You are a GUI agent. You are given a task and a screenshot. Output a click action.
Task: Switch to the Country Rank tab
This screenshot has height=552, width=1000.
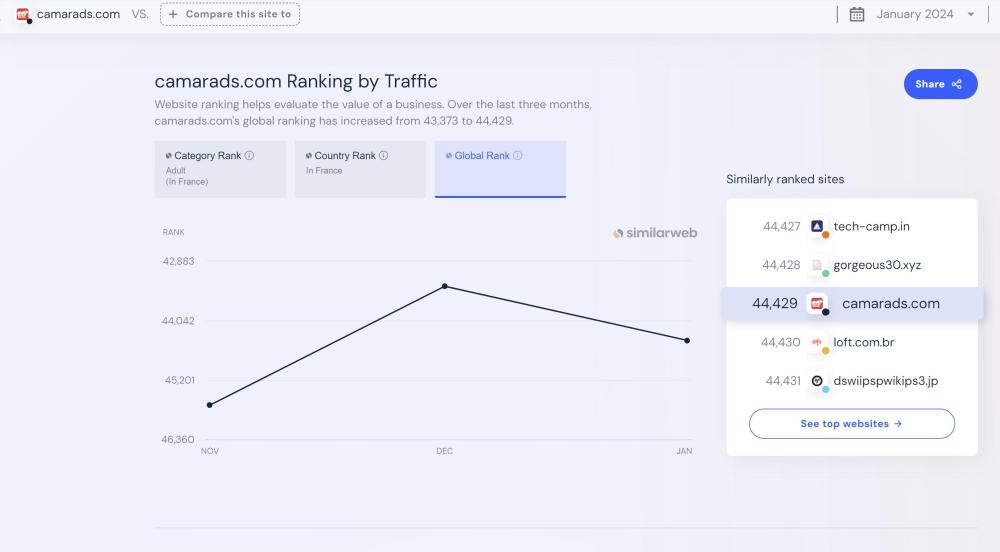point(360,169)
